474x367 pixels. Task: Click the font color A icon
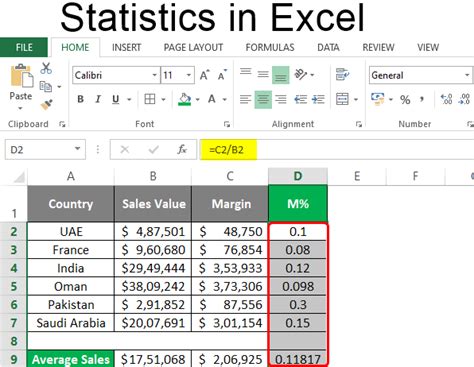pos(212,99)
